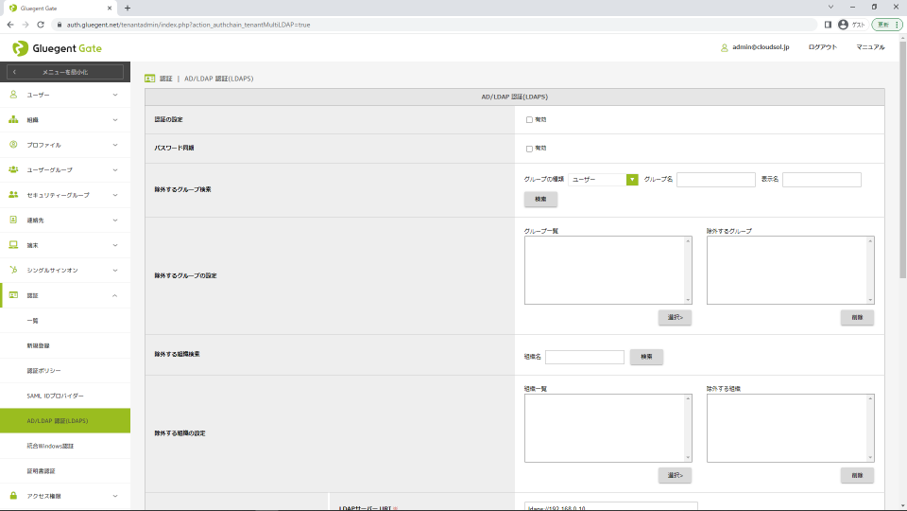This screenshot has width=907, height=511.
Task: Click 検索 button next to 組織名 field
Action: click(646, 357)
